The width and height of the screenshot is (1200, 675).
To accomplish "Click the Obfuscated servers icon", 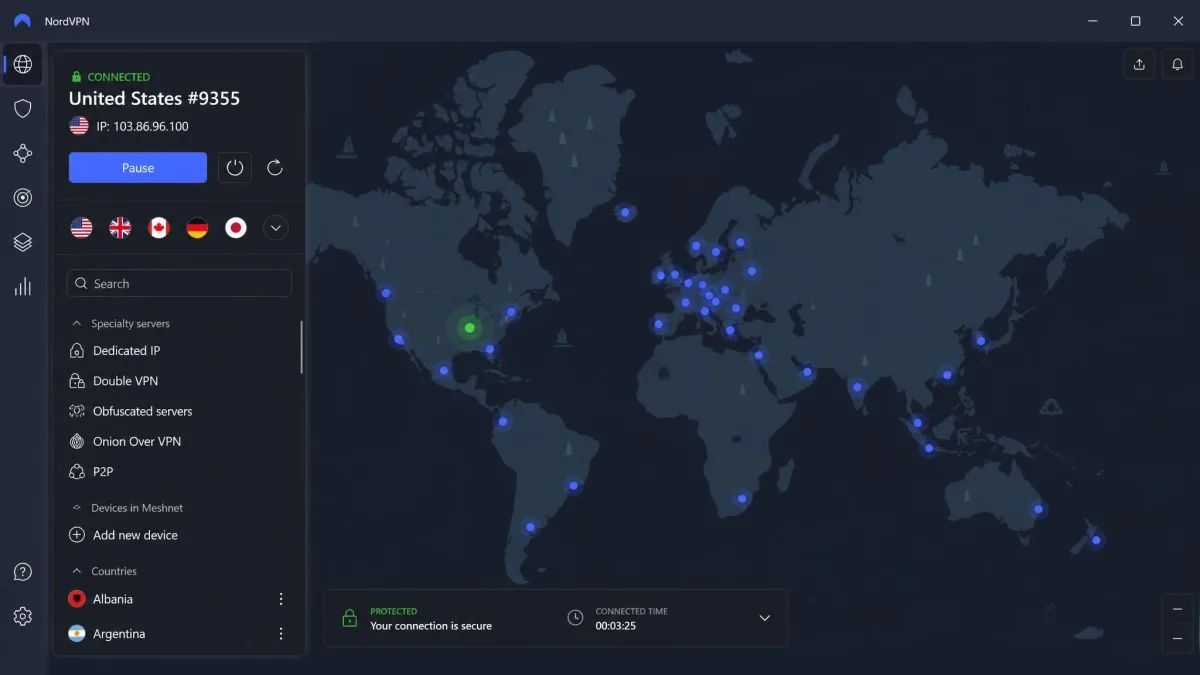I will click(x=76, y=411).
